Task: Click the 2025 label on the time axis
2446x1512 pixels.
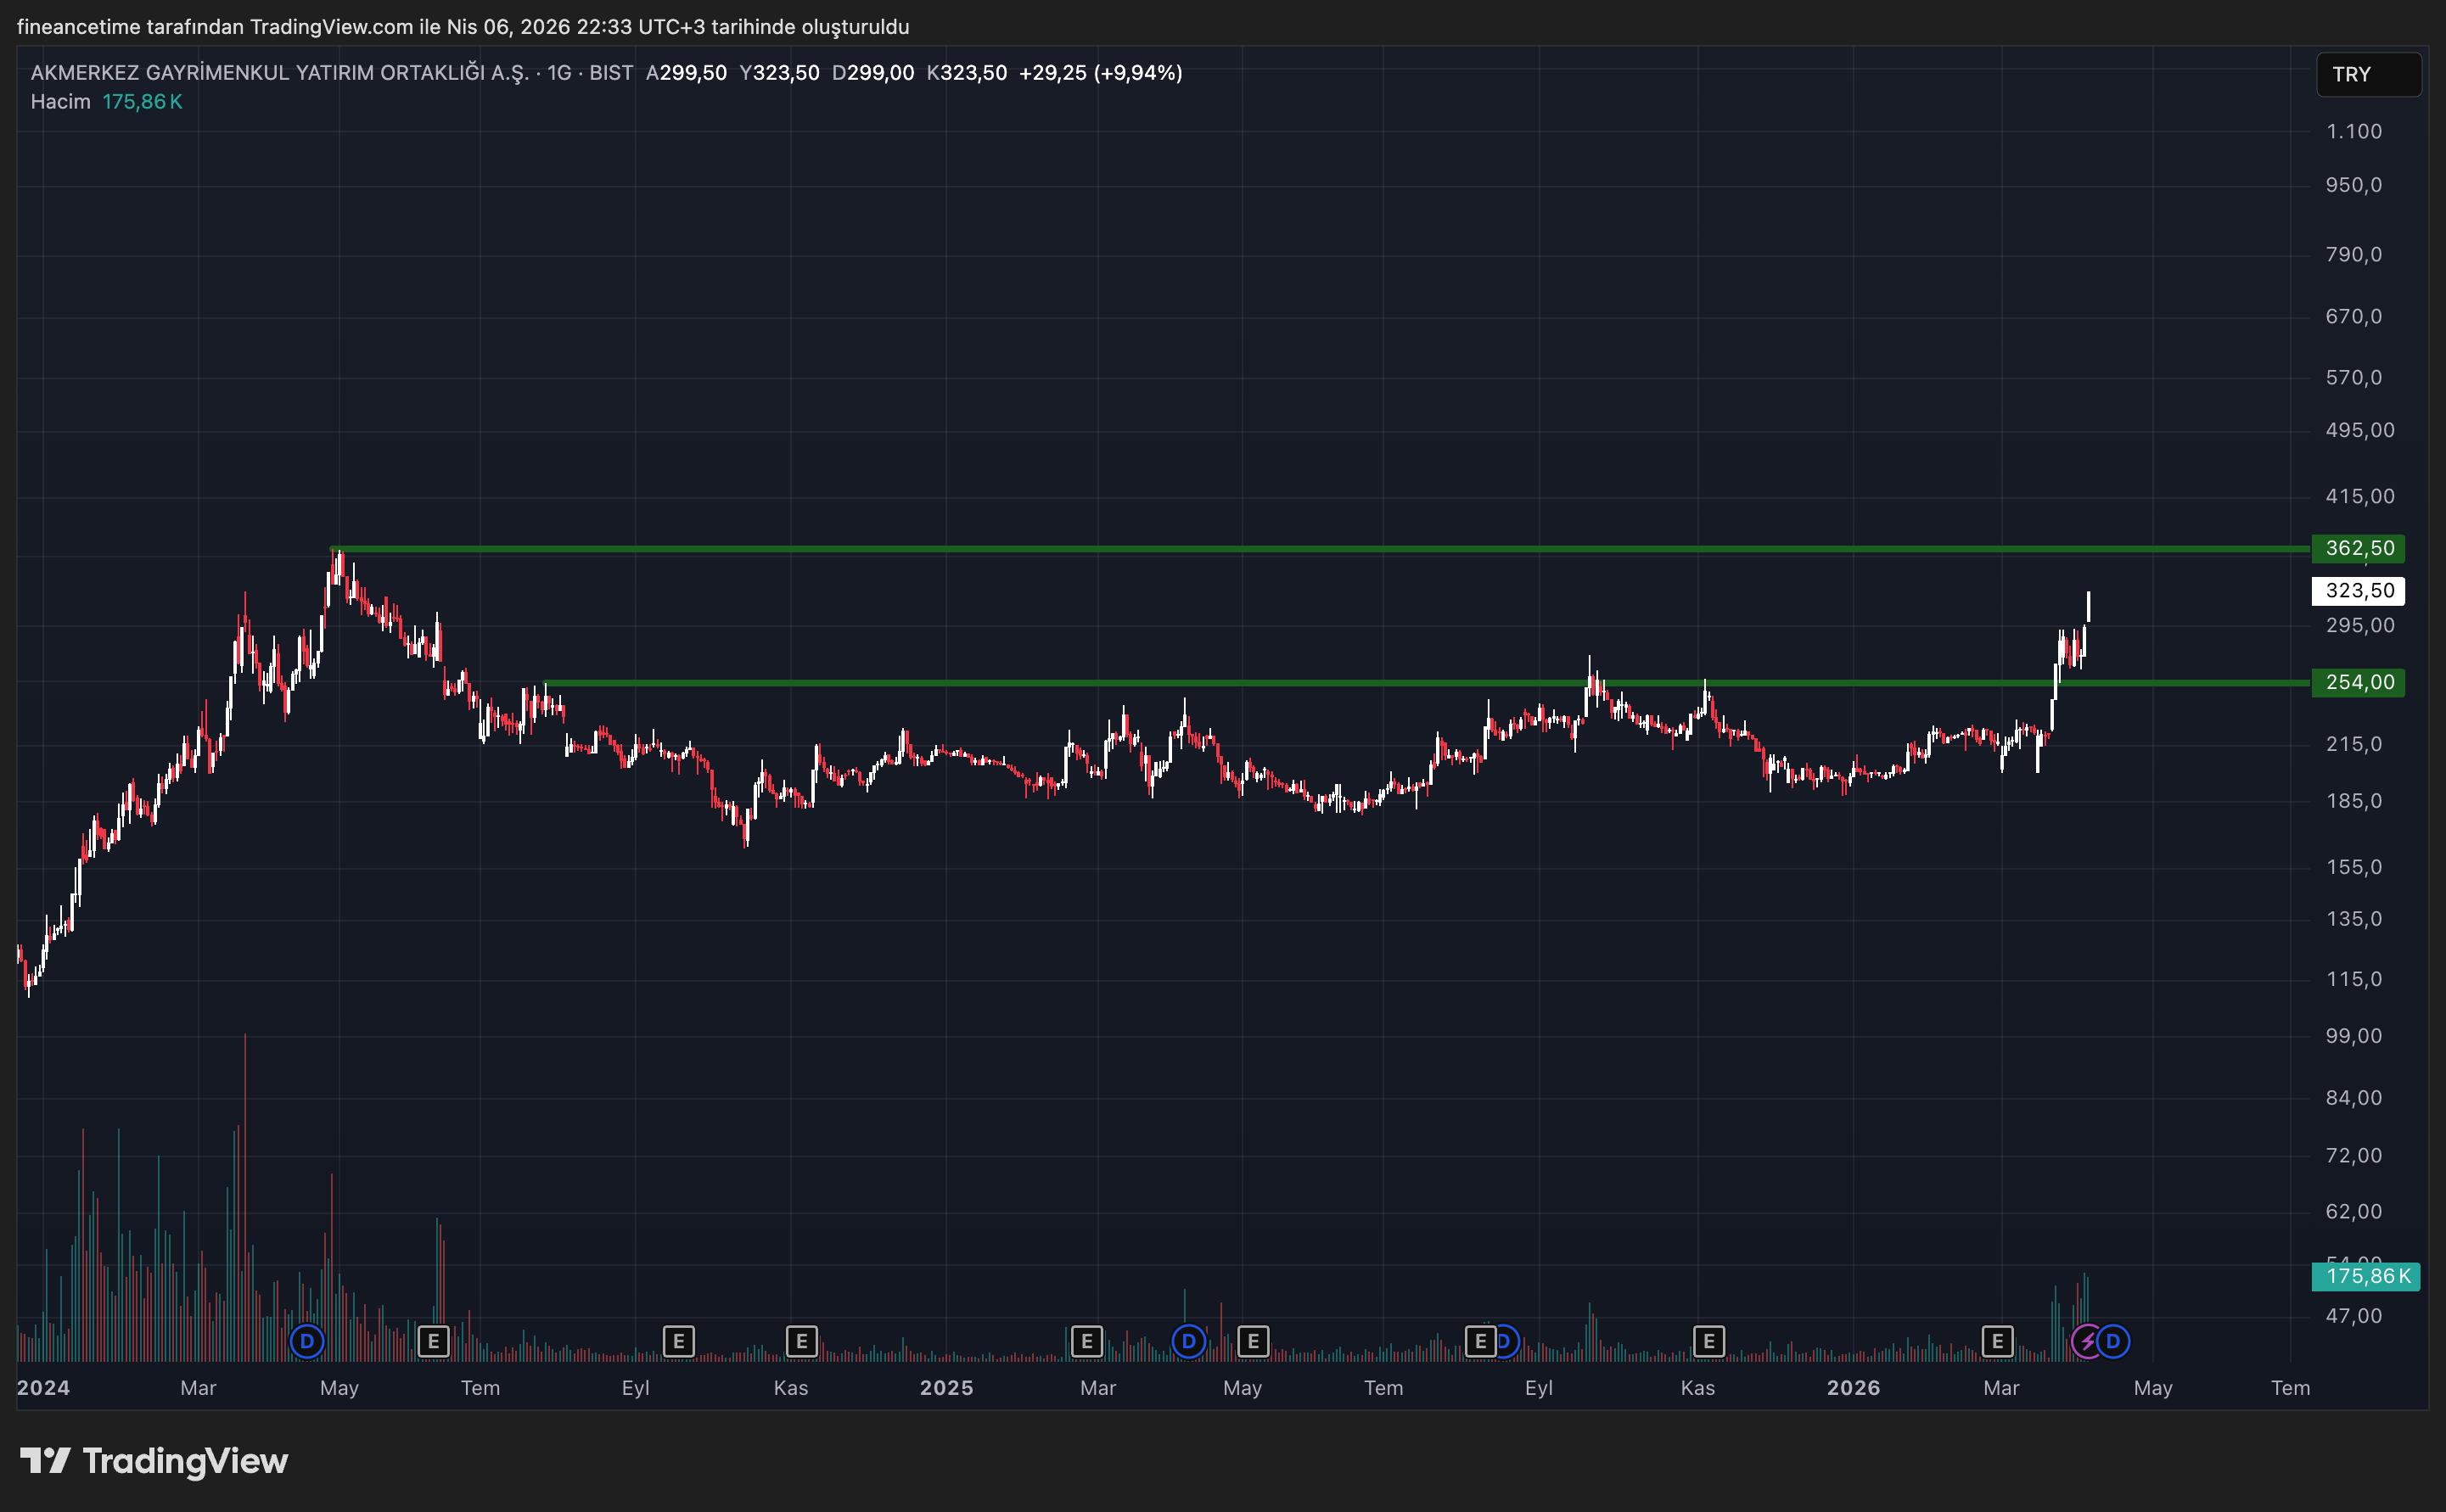Action: [946, 1388]
